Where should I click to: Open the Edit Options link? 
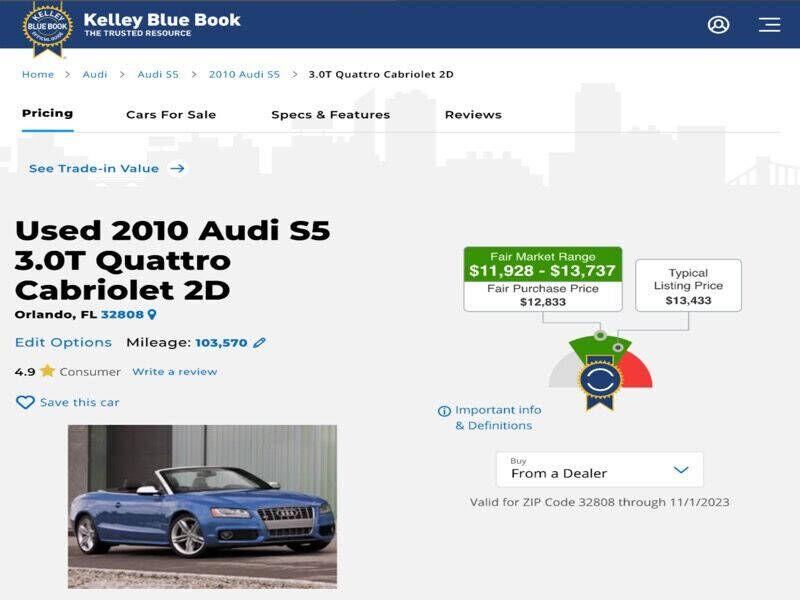(63, 342)
